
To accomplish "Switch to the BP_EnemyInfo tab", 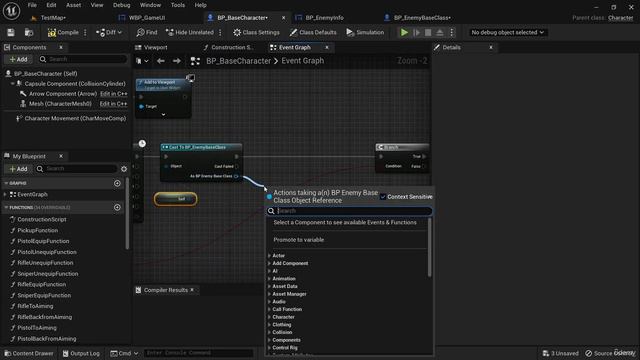I will click(x=324, y=18).
